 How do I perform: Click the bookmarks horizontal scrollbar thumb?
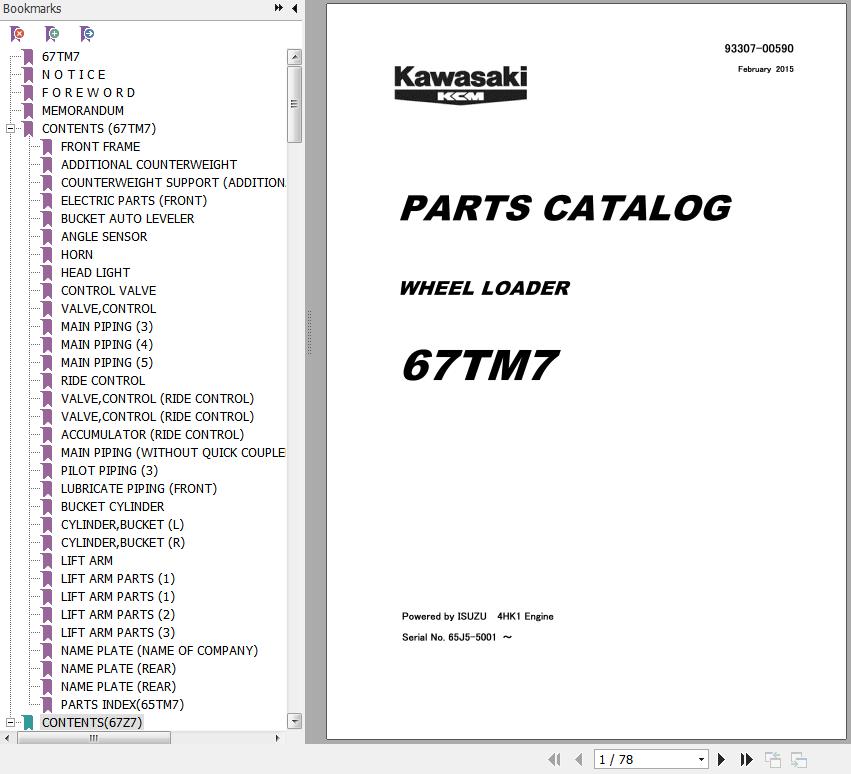coord(94,738)
